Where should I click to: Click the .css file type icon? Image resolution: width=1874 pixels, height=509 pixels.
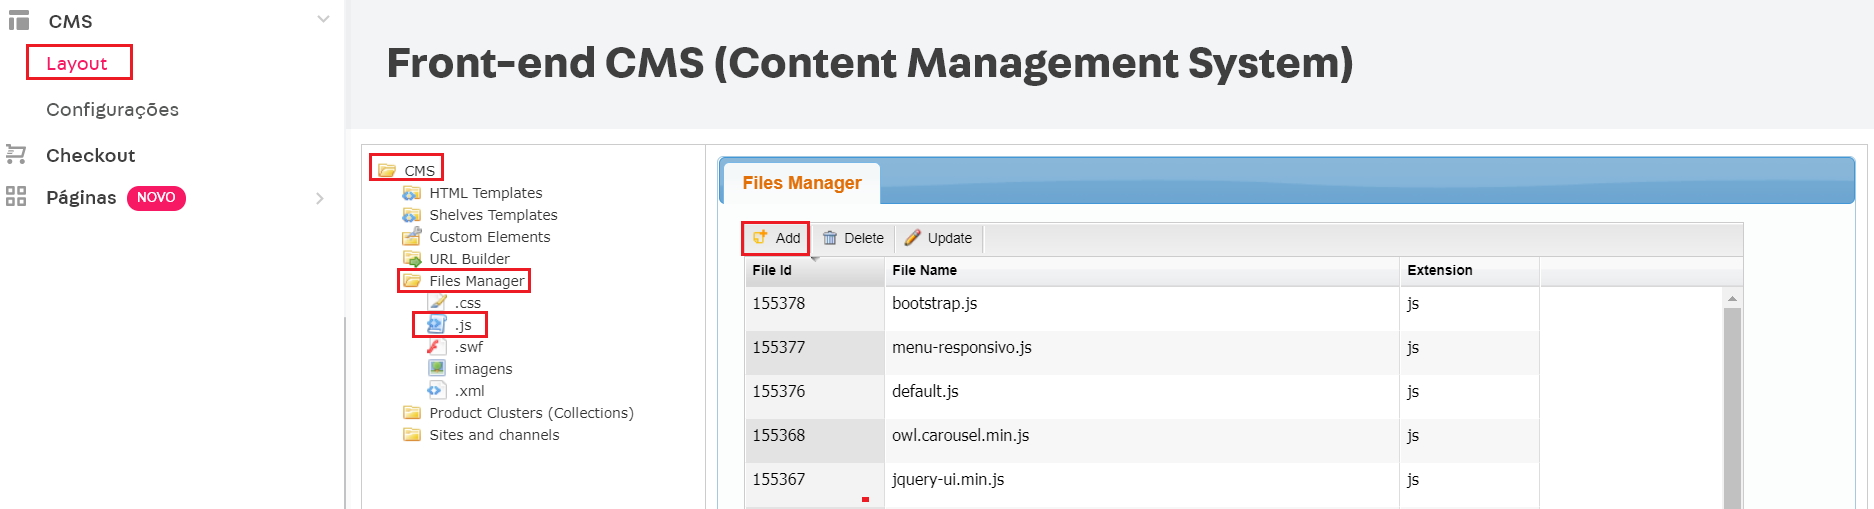click(437, 303)
